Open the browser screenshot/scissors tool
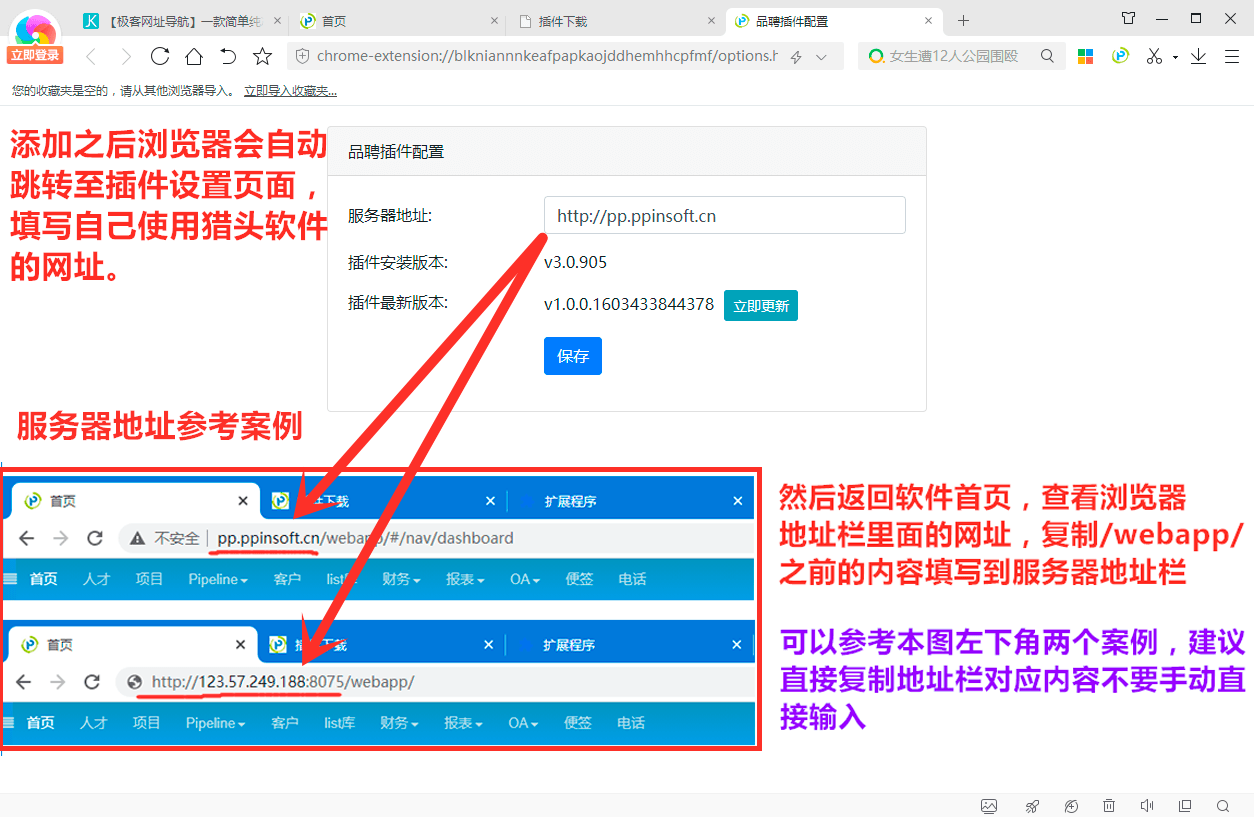Screen dimensions: 1254x817 pos(1154,56)
